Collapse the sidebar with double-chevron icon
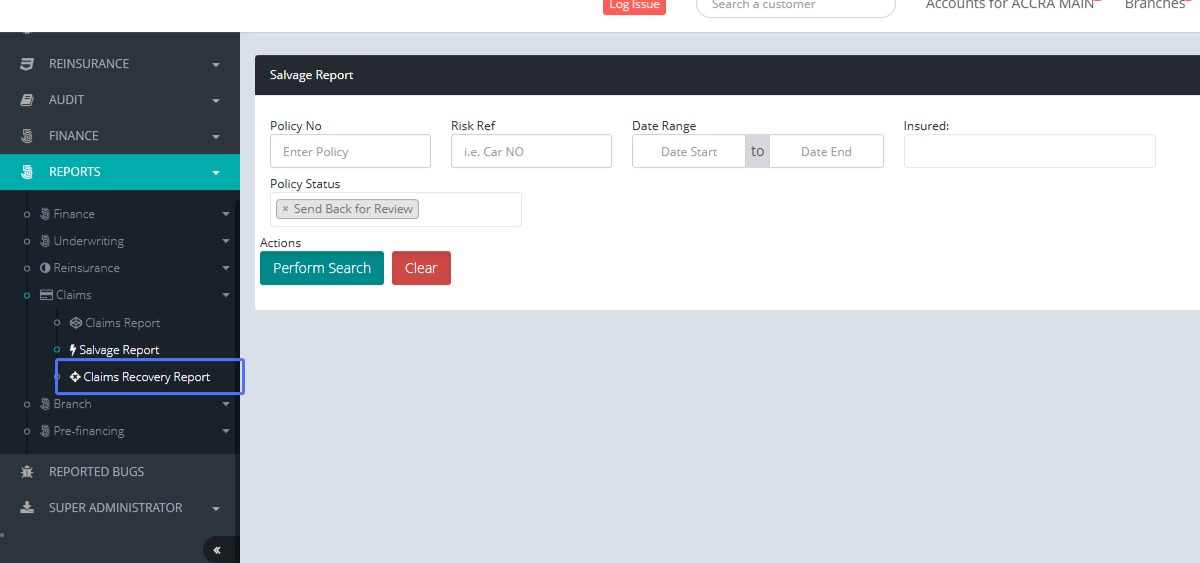 click(217, 550)
